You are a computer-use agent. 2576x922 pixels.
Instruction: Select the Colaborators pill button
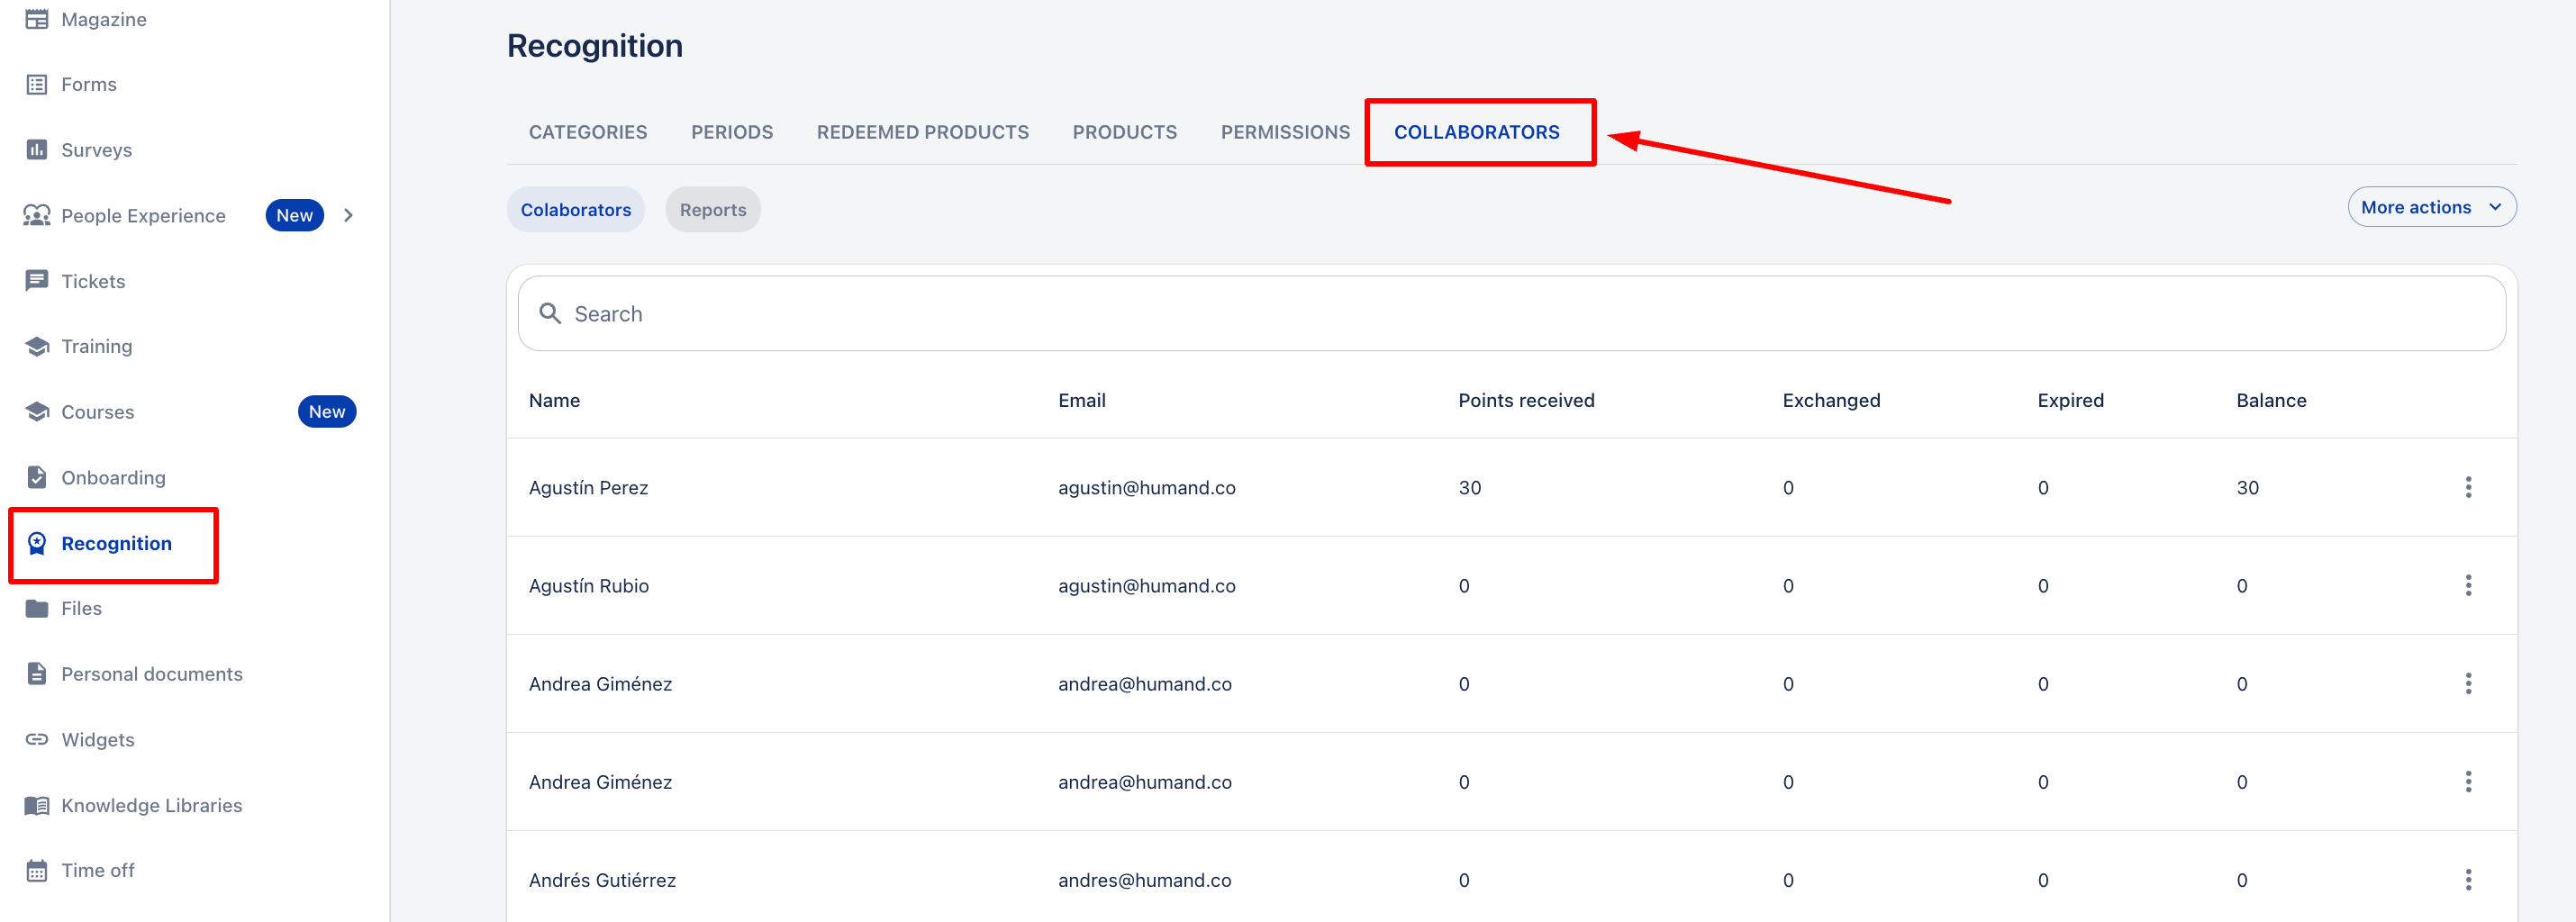click(x=575, y=210)
